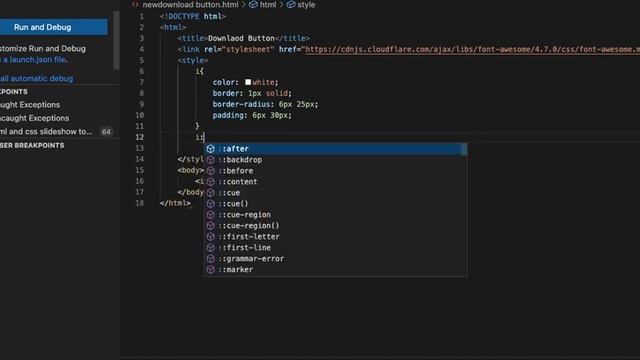Click the icon beside '::after' suggestion
This screenshot has height=360, width=640.
click(211, 149)
